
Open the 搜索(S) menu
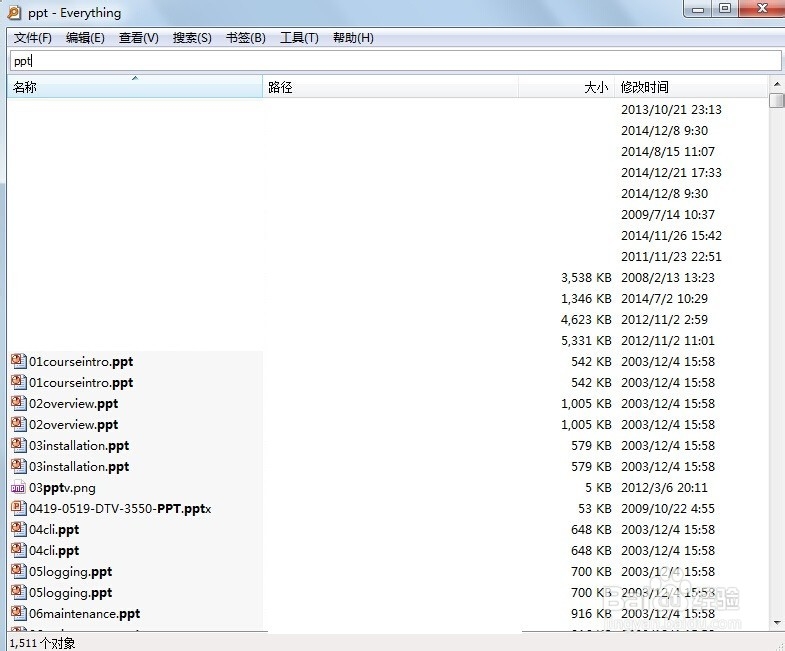192,38
